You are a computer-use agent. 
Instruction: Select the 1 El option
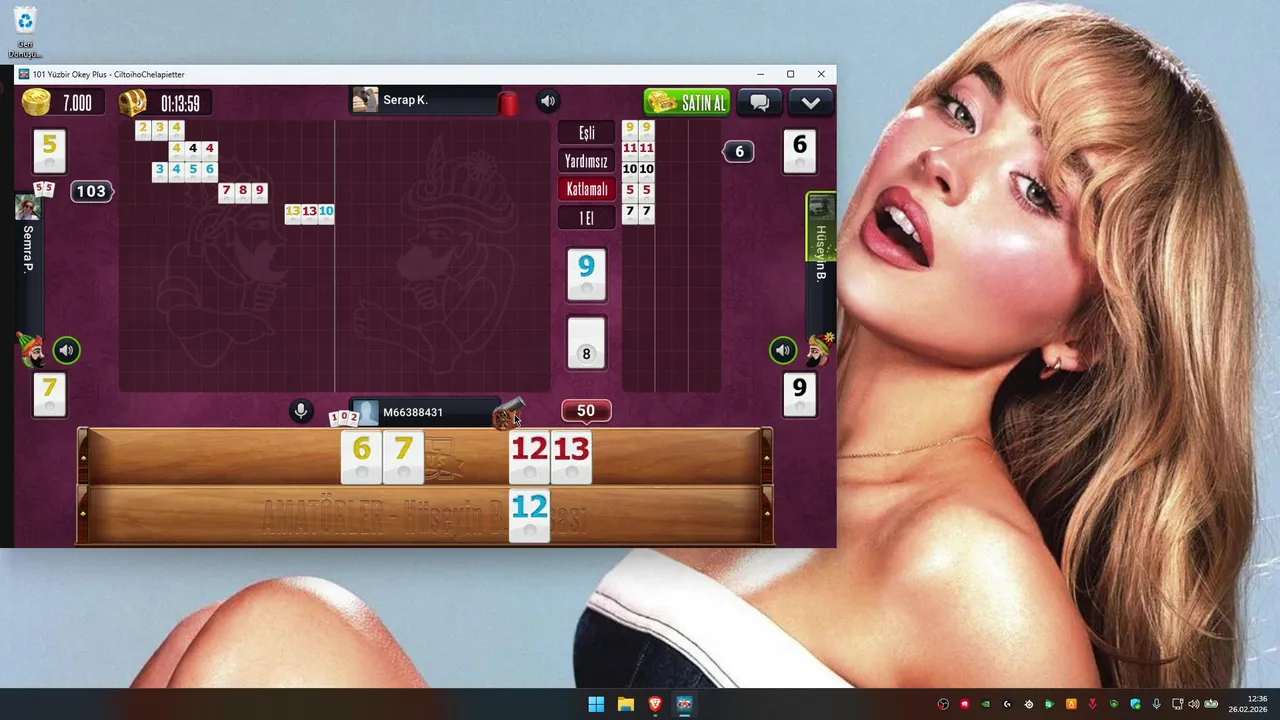(x=586, y=217)
